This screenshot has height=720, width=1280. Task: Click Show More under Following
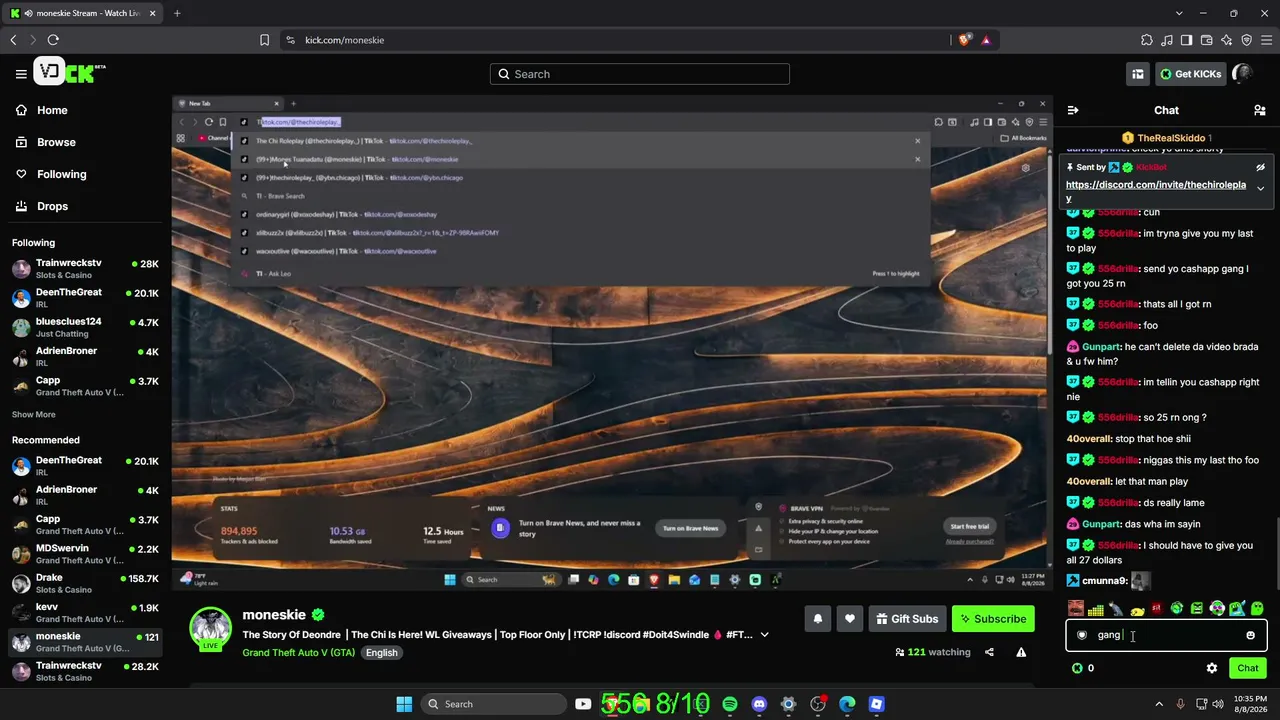click(34, 414)
